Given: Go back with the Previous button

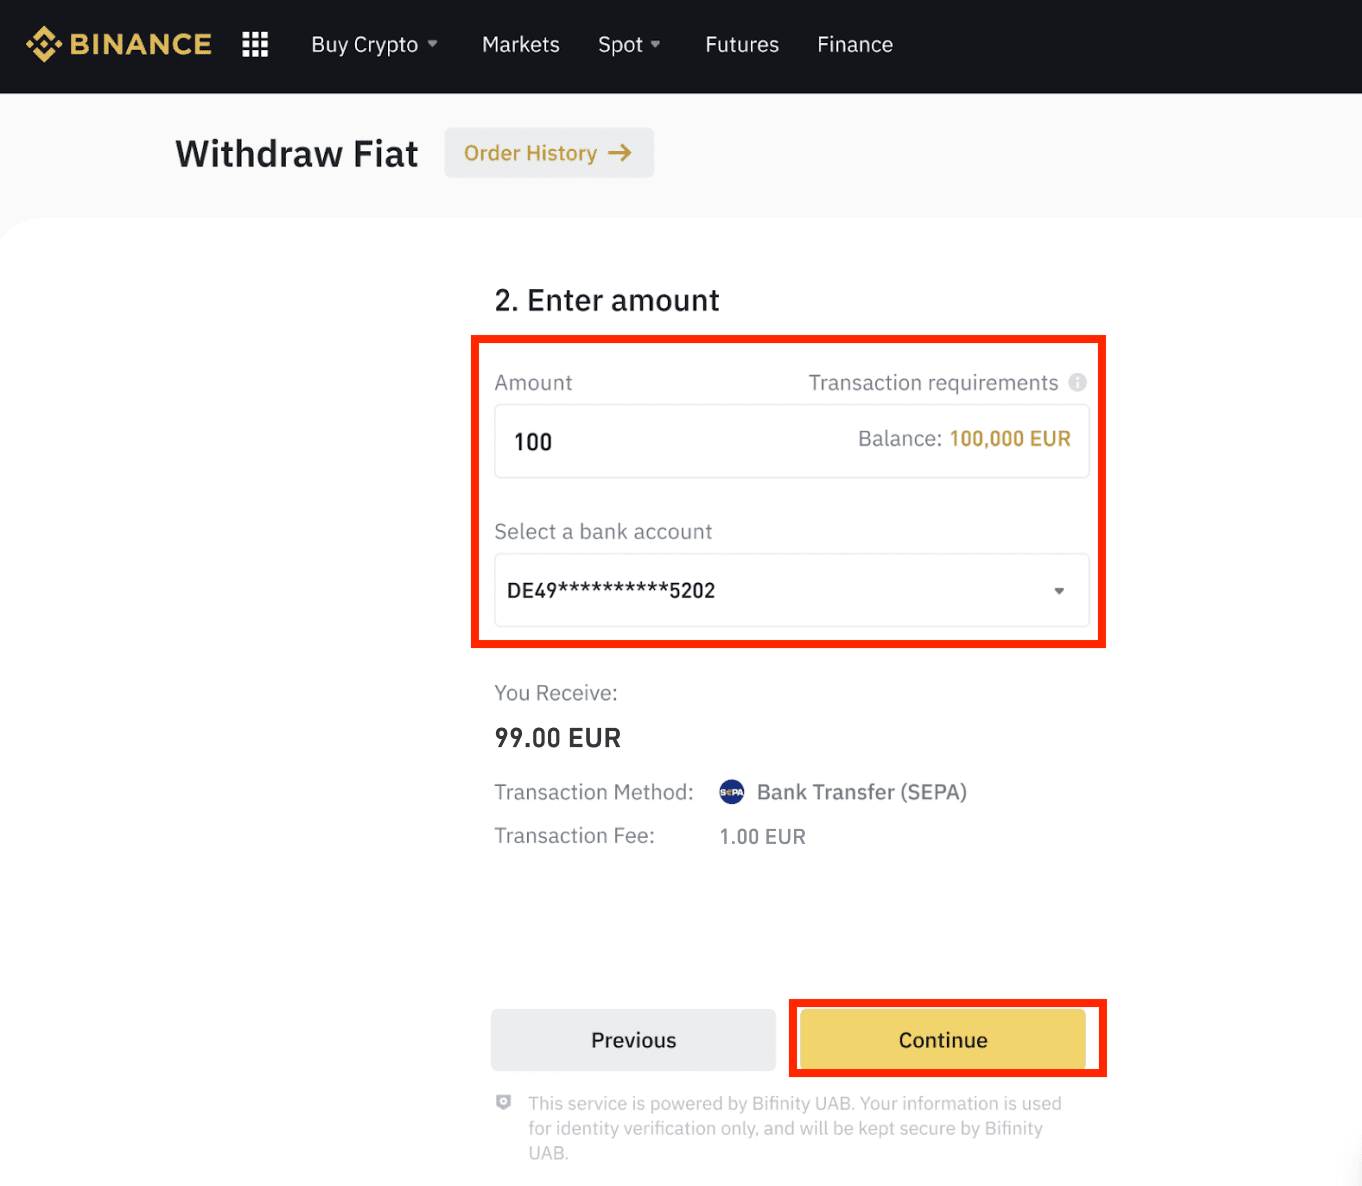Looking at the screenshot, I should coord(633,1040).
